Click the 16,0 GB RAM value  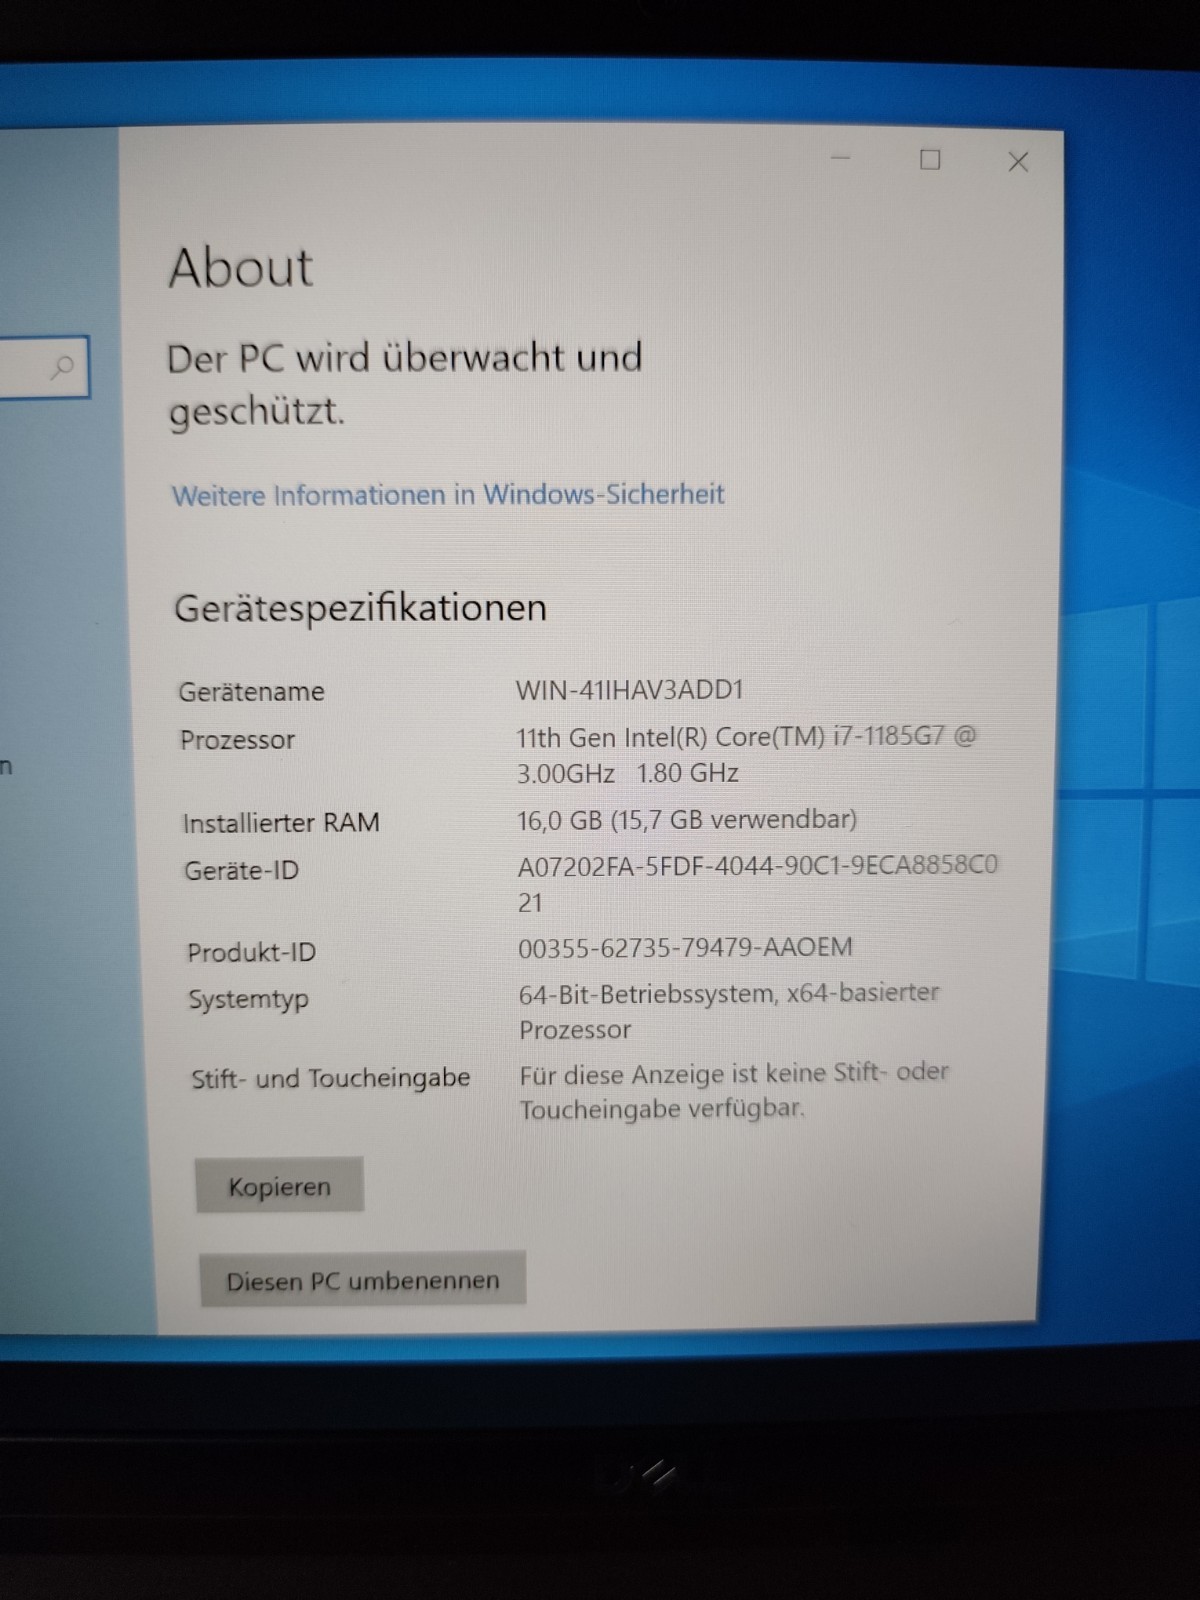[x=687, y=820]
